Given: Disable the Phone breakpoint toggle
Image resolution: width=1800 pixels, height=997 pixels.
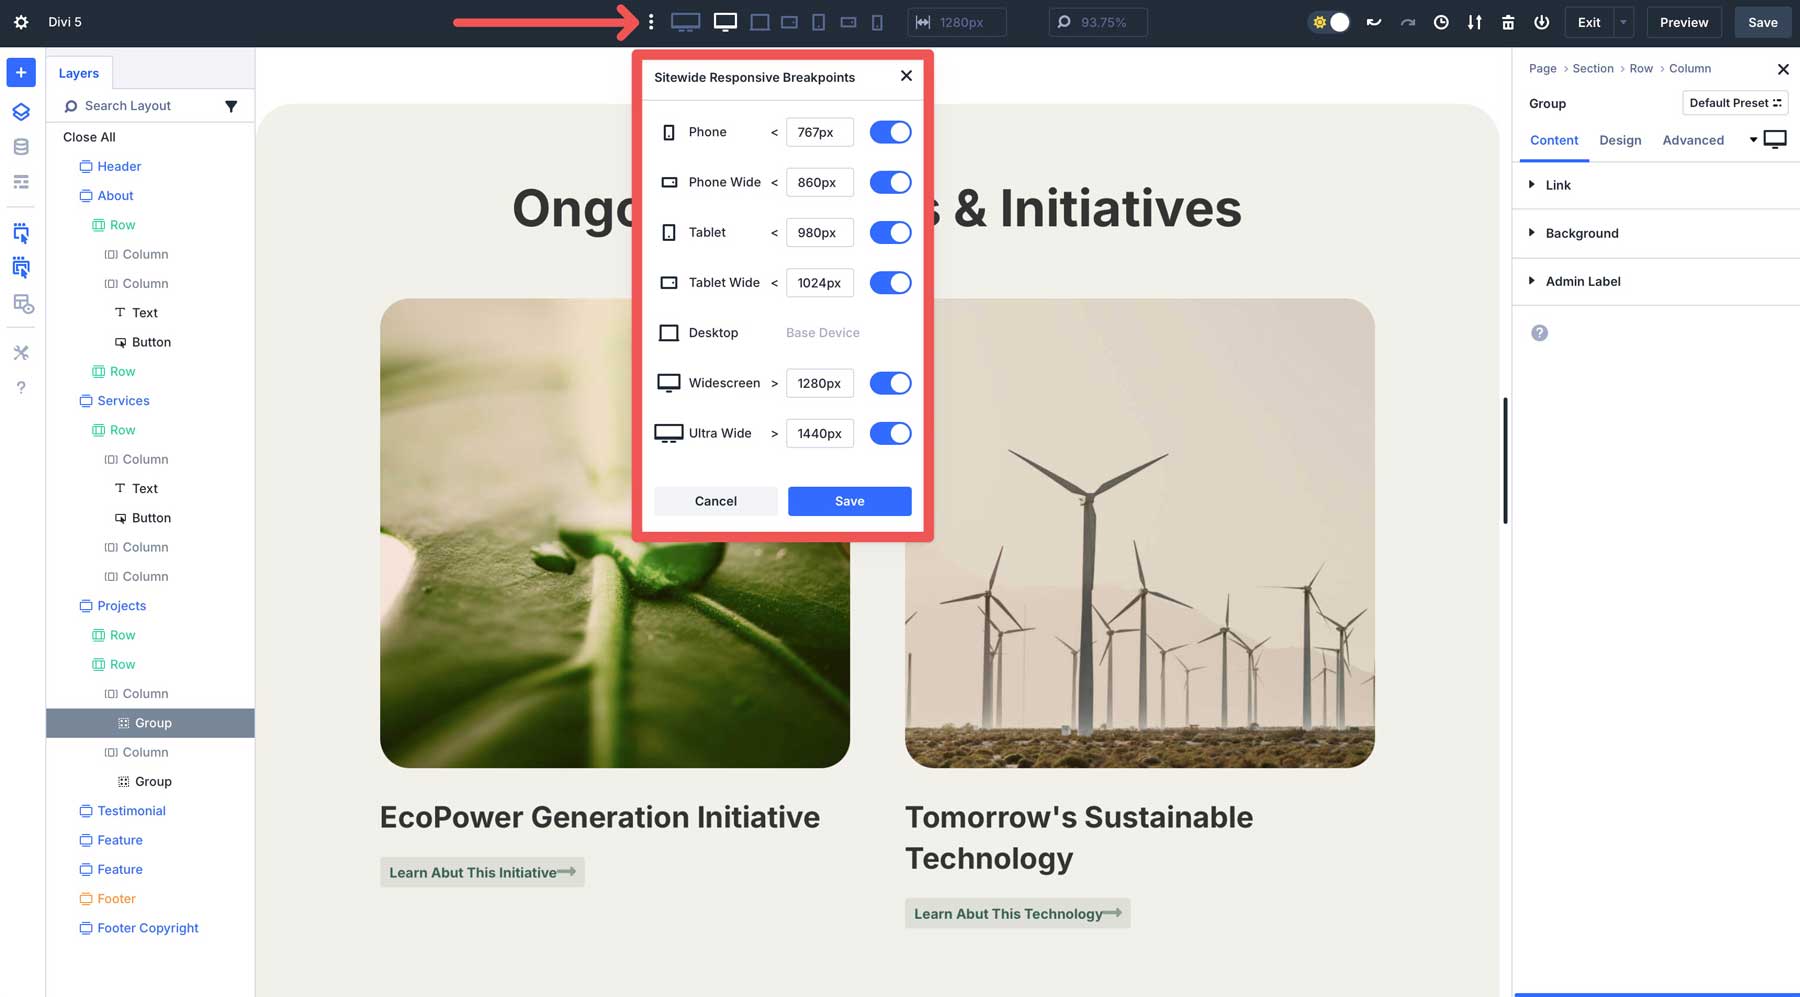Looking at the screenshot, I should click(890, 132).
